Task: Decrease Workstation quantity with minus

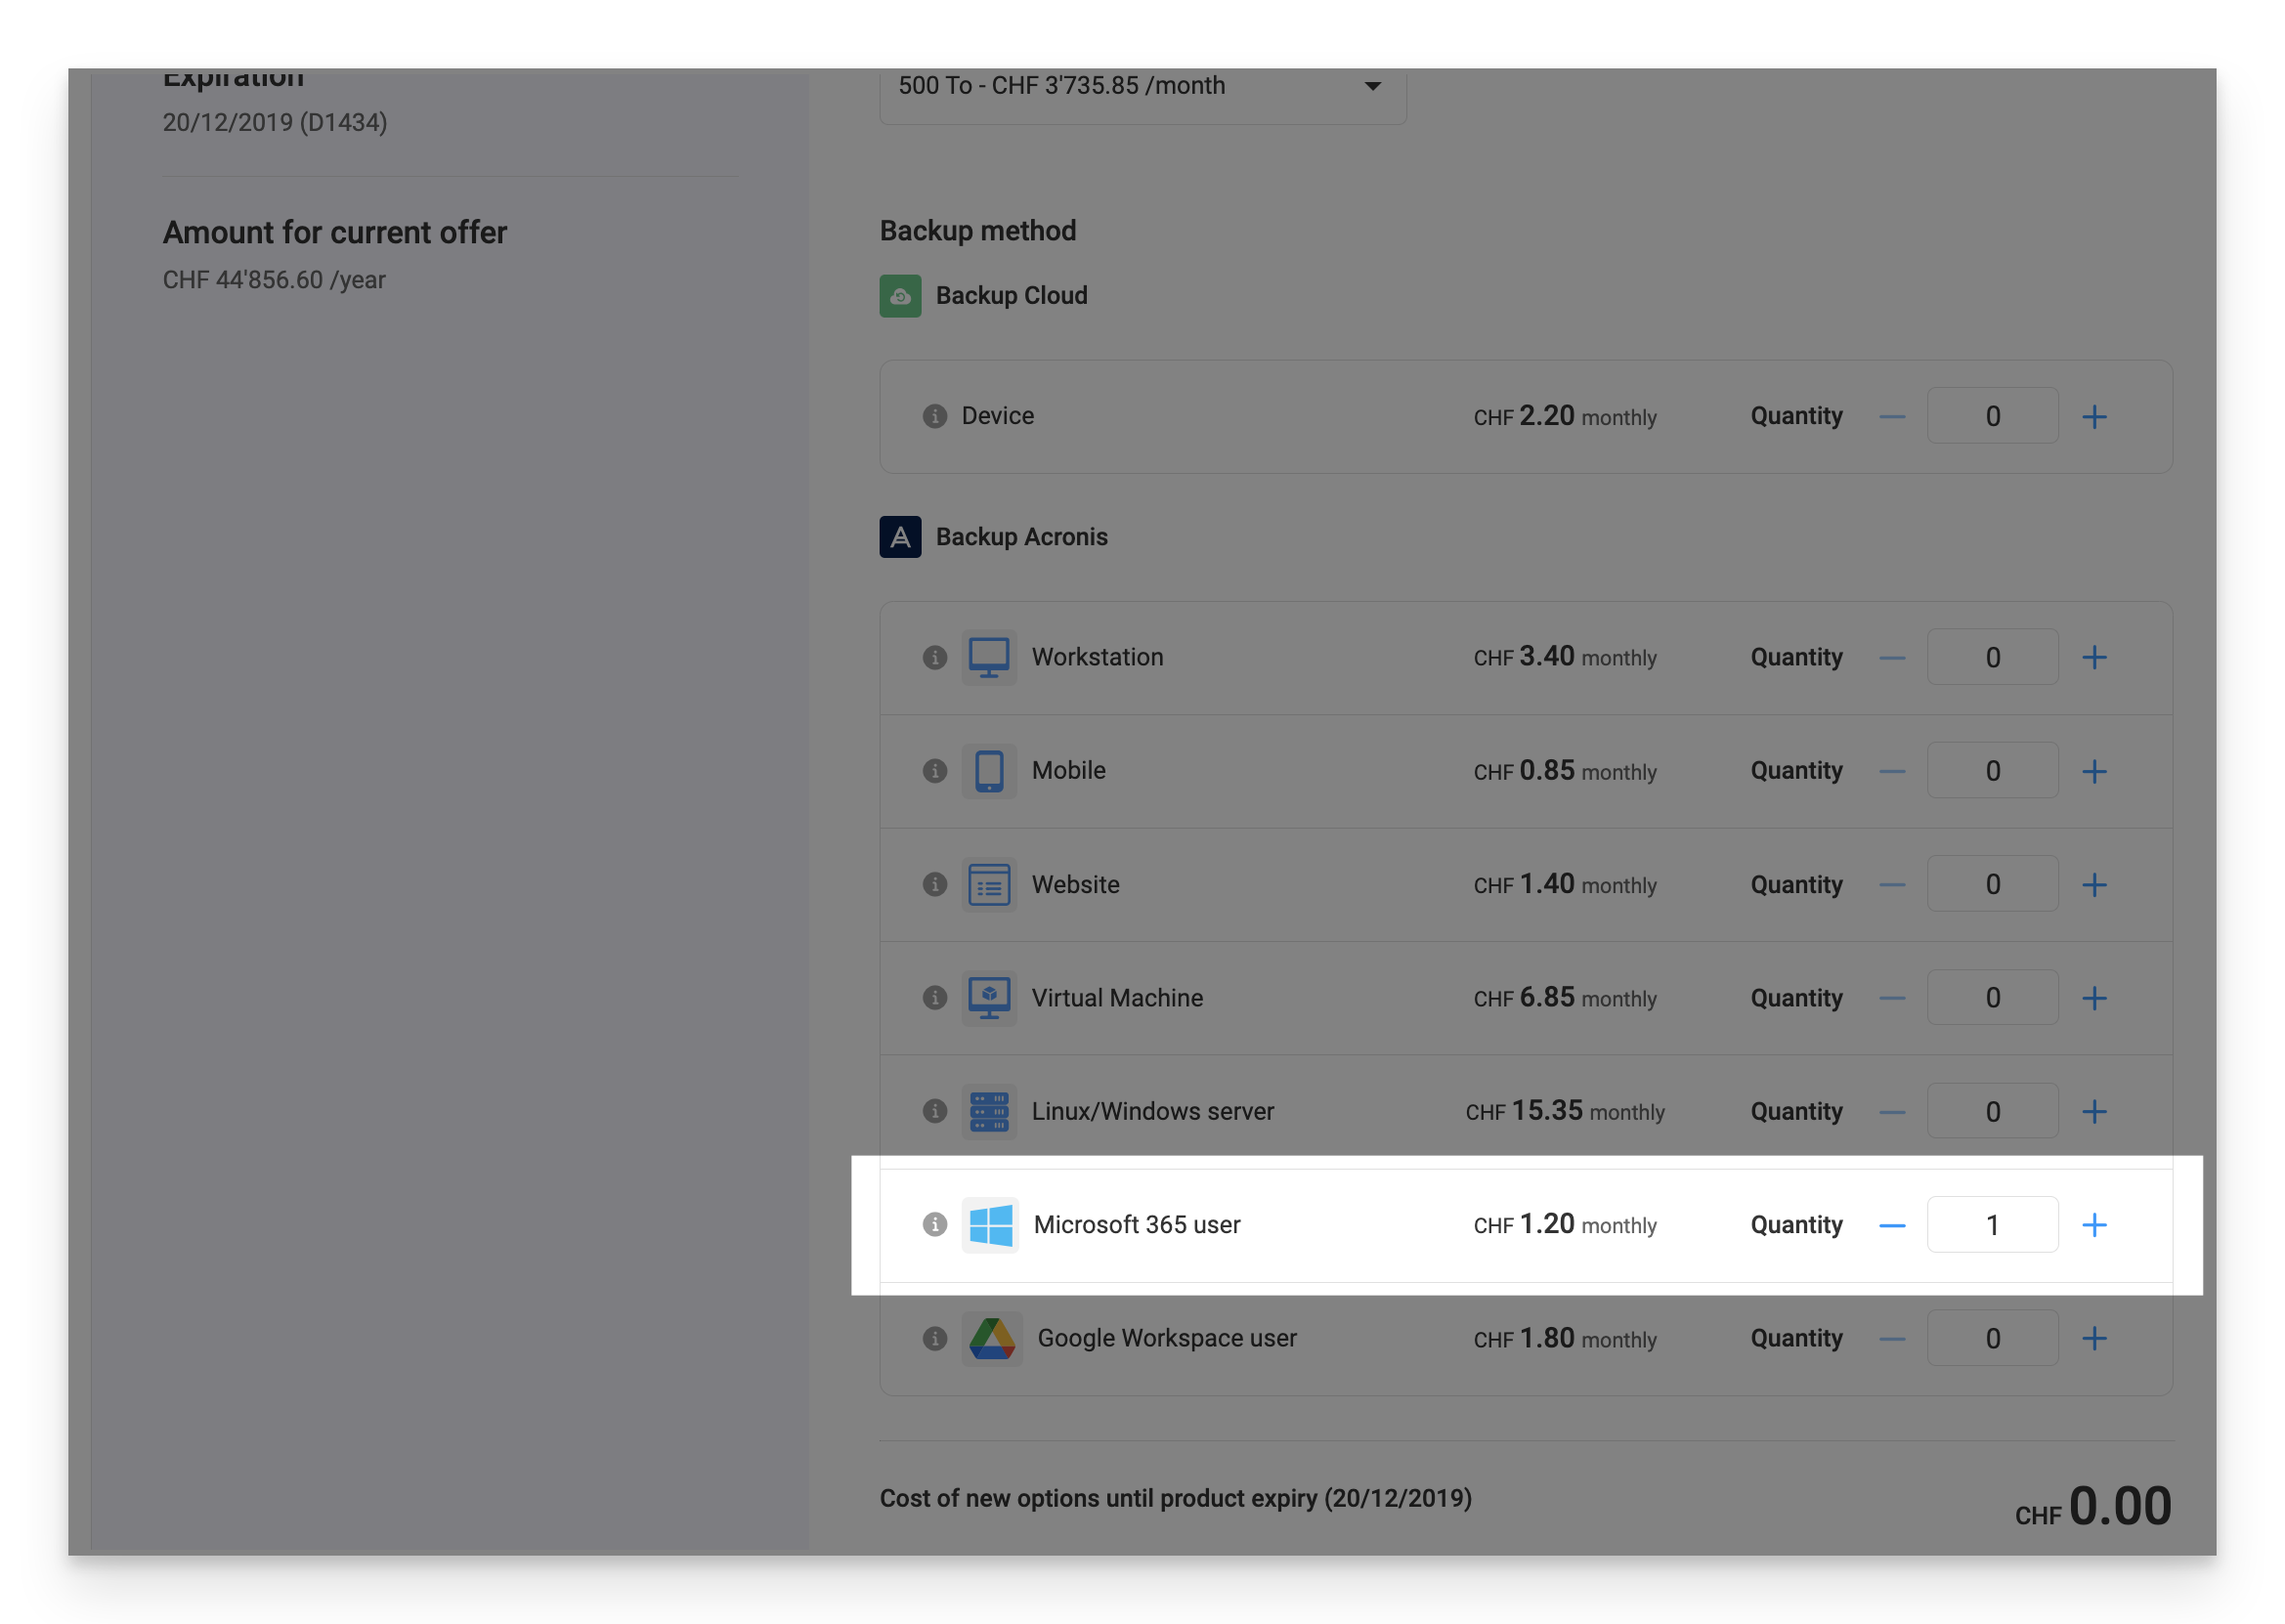Action: [x=1892, y=657]
